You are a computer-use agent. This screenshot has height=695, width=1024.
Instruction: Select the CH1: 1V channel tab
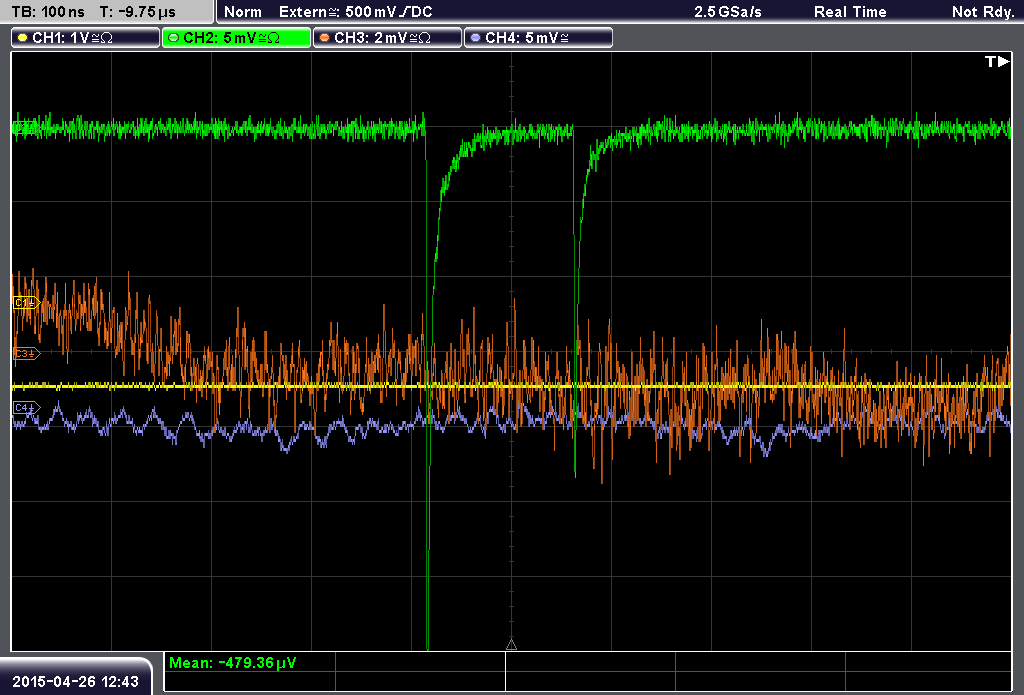click(x=86, y=38)
